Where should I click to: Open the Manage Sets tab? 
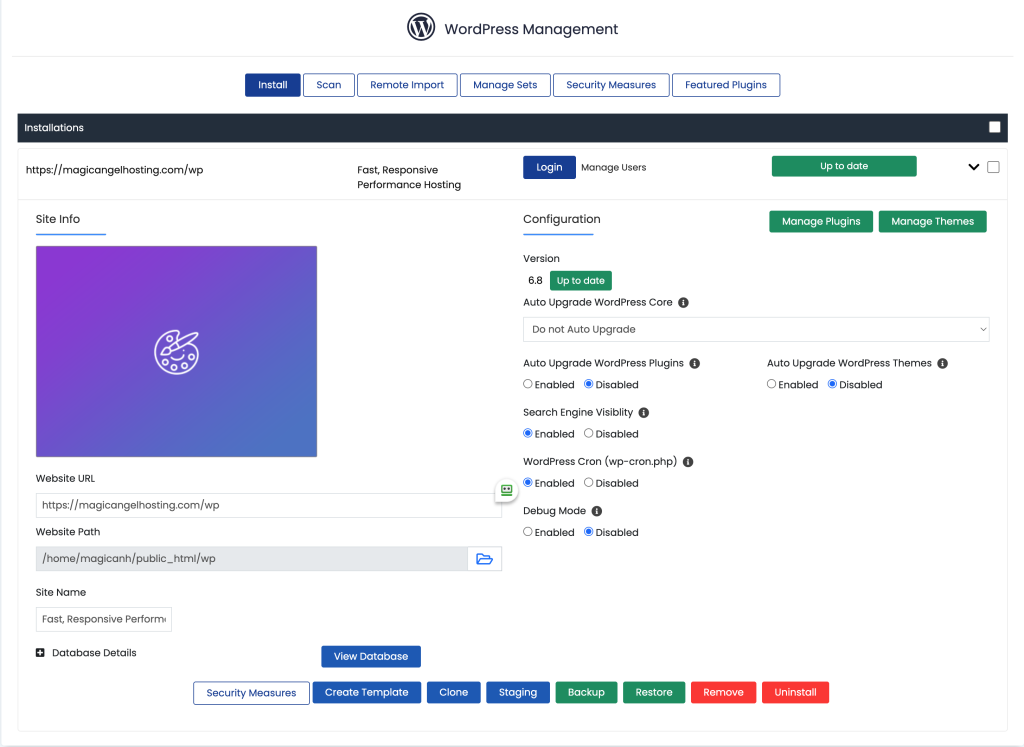click(x=505, y=85)
